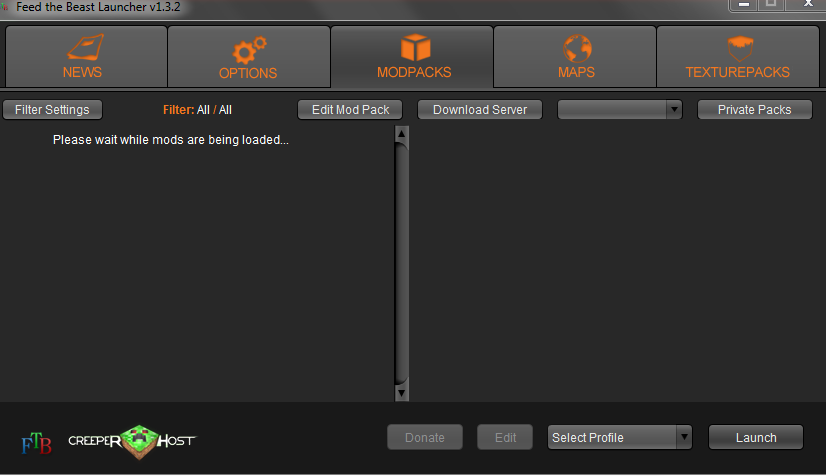Click the launcher icon in title bar
Viewport: 826px width, 476px height.
coord(5,7)
